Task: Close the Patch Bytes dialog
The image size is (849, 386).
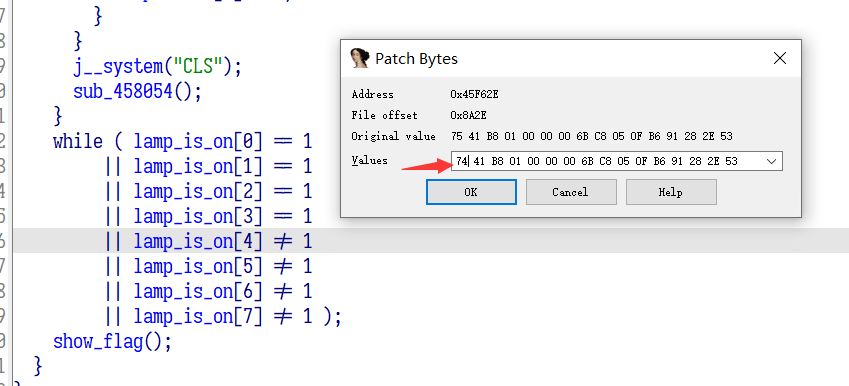Action: [780, 58]
